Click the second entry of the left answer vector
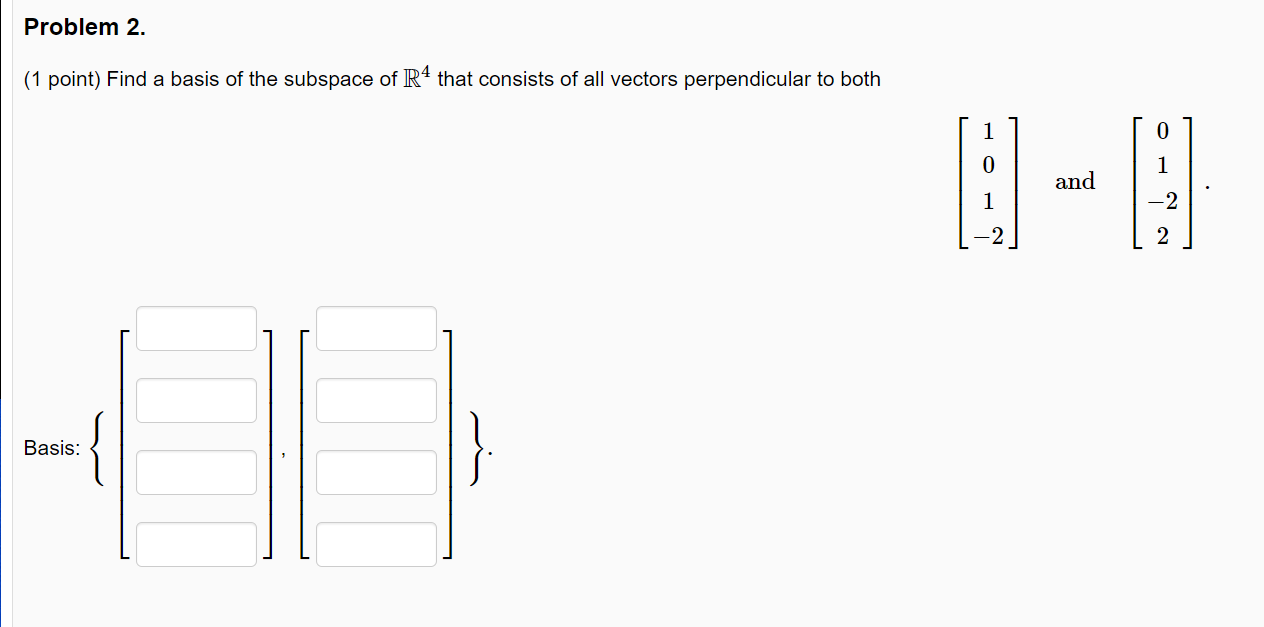 click(x=196, y=400)
